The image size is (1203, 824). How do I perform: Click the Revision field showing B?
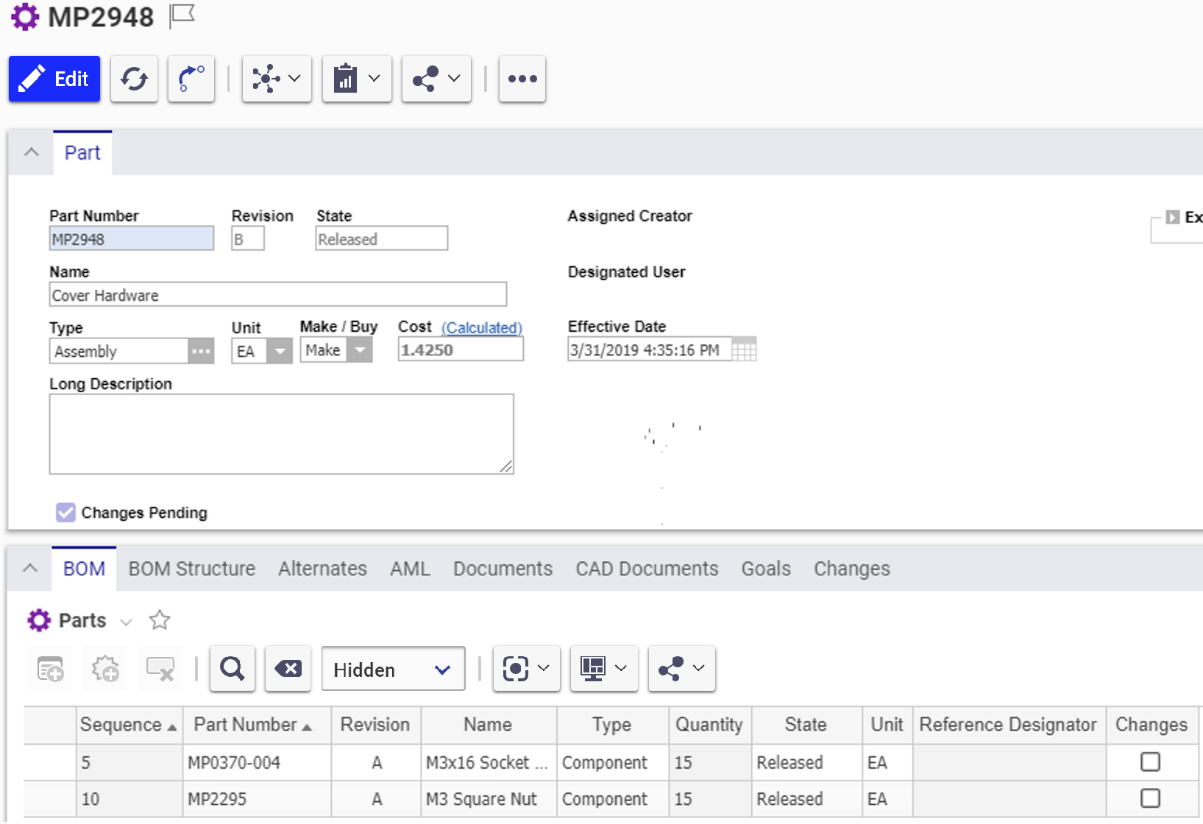tap(248, 239)
